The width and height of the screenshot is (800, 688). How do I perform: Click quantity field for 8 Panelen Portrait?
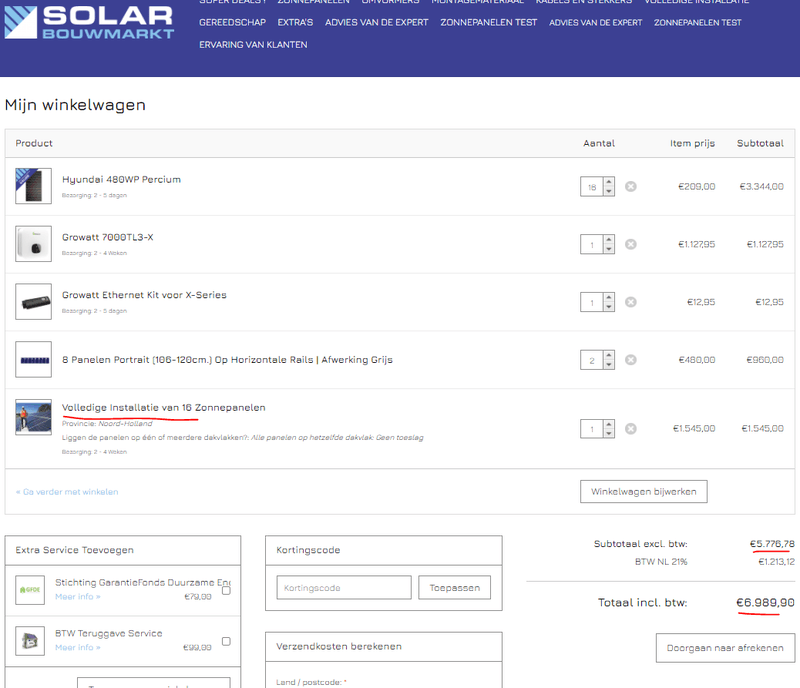tap(592, 360)
